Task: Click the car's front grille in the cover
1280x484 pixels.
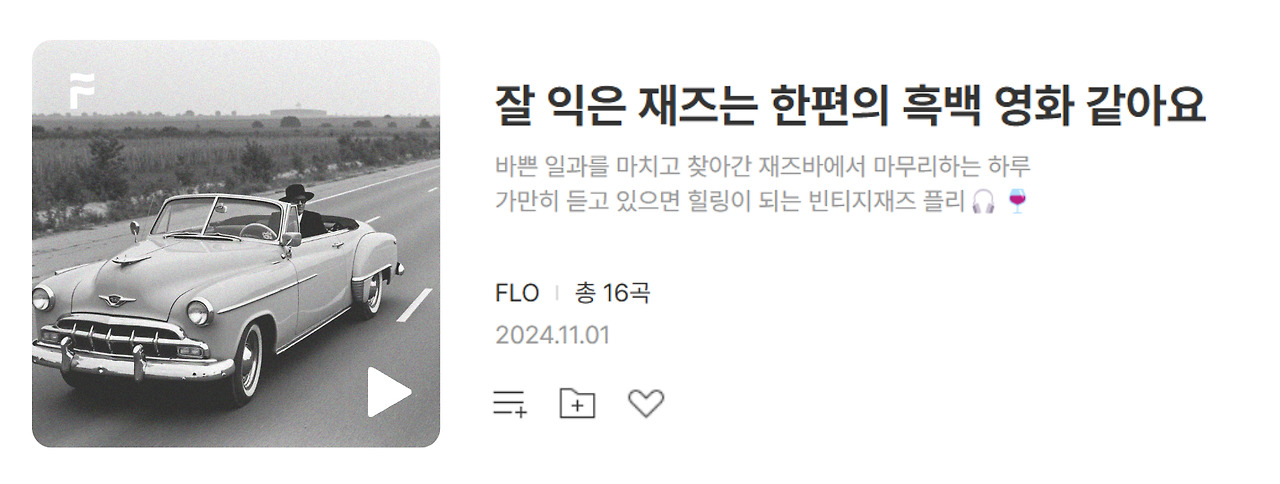Action: (120, 339)
